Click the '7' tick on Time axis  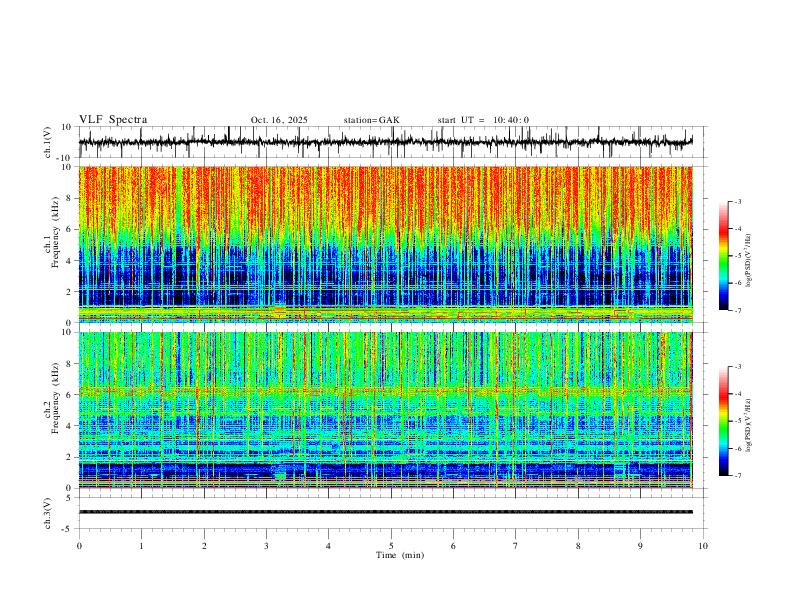[x=516, y=546]
